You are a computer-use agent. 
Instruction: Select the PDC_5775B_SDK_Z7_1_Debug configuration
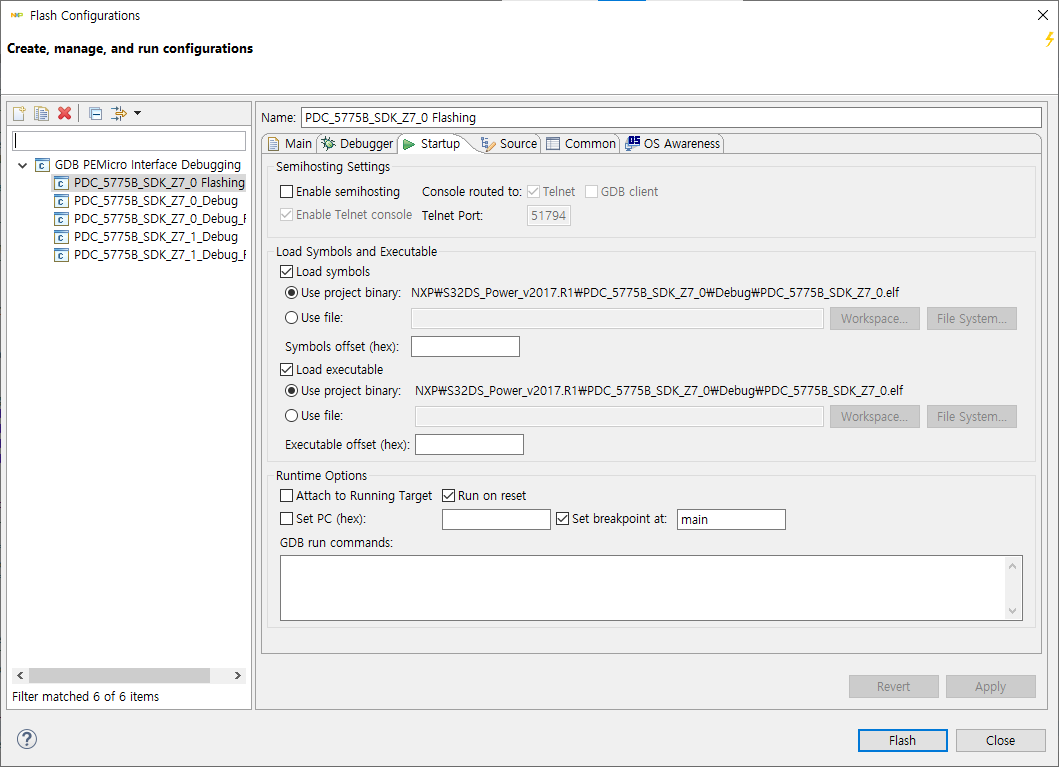coord(155,237)
